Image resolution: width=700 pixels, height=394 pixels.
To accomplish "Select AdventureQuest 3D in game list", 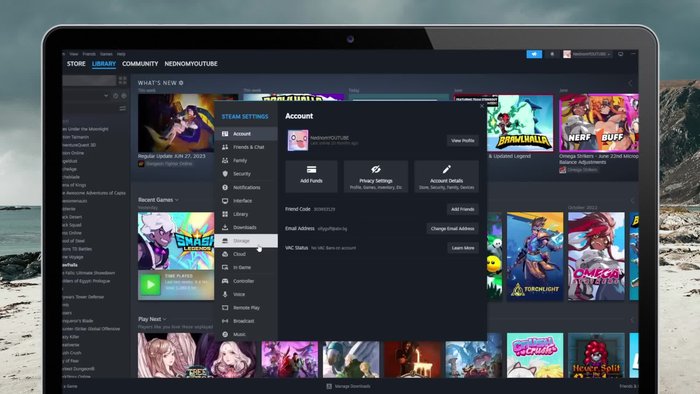I will pos(79,145).
